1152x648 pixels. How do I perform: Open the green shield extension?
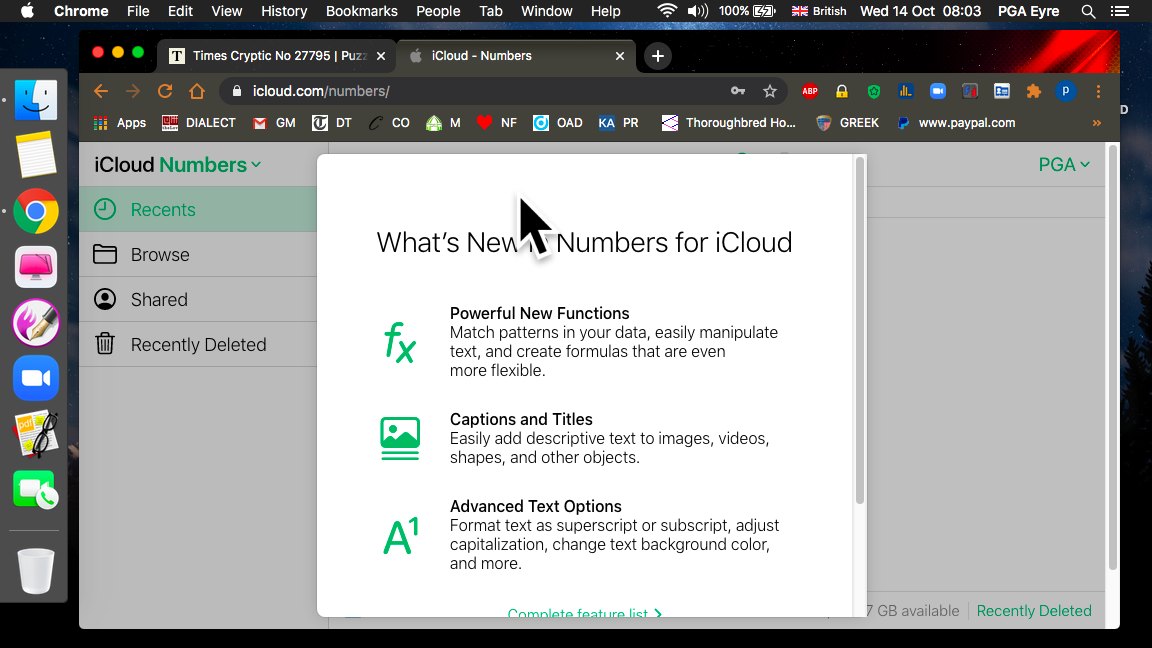pos(874,91)
